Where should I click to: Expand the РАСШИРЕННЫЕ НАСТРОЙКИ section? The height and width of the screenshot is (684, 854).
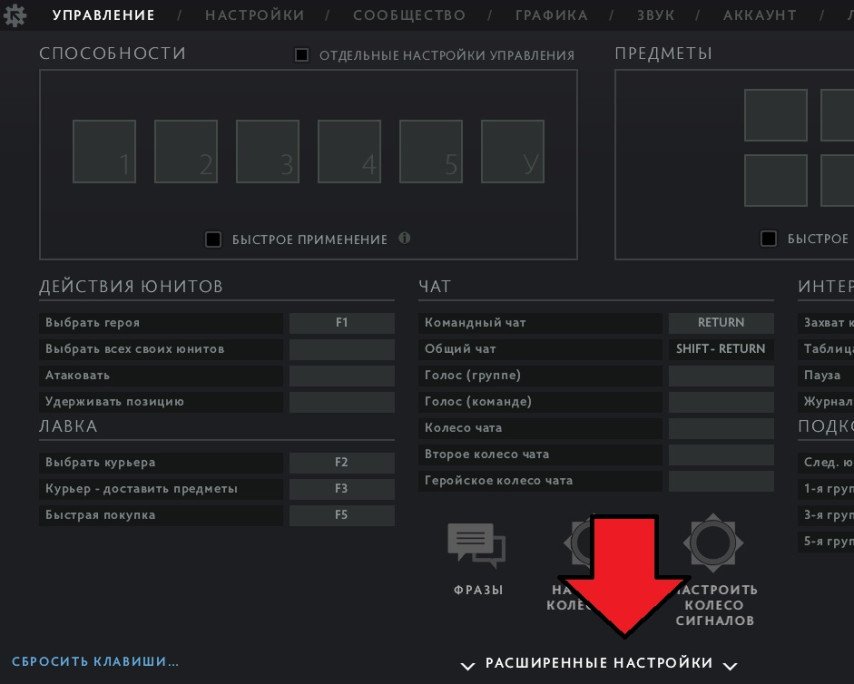[598, 663]
